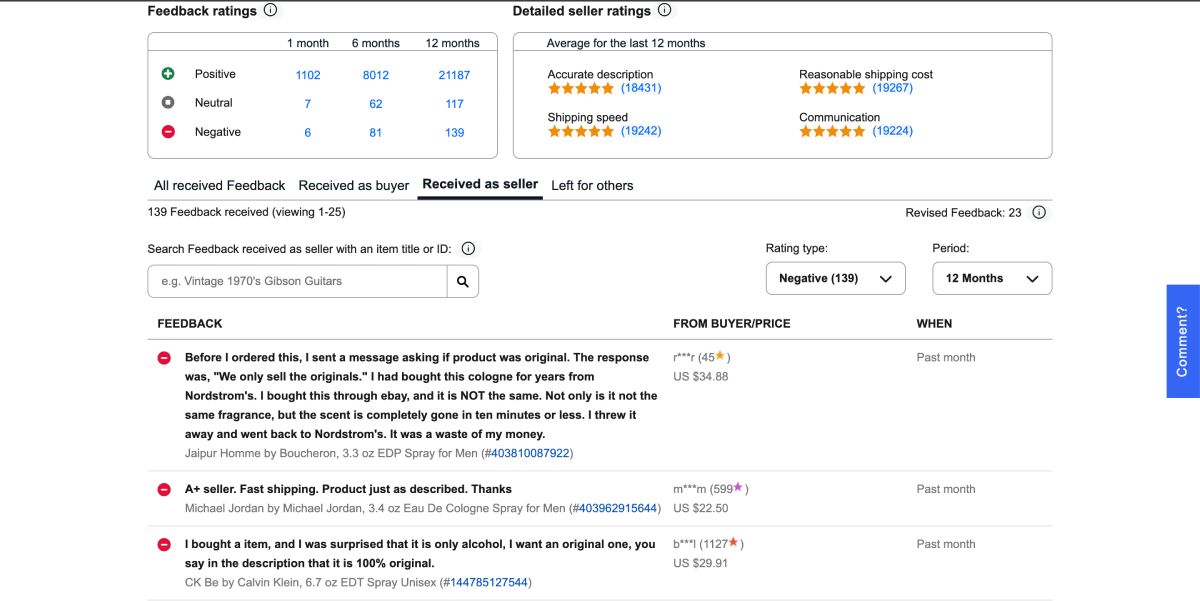Open the Revised Feedback info icon
This screenshot has width=1200, height=601.
click(1038, 212)
